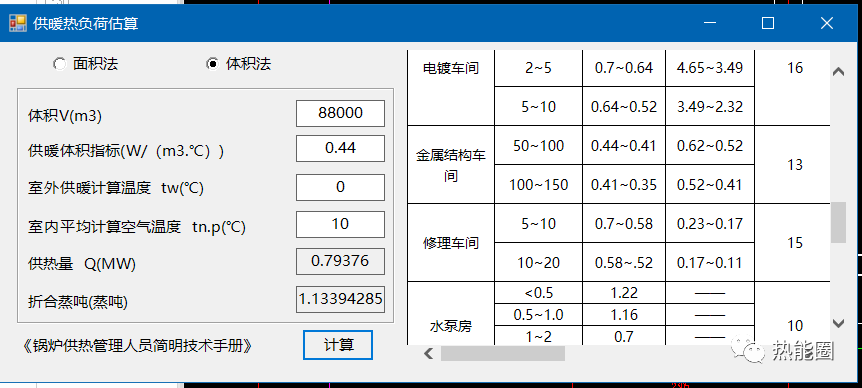Viewport: 862px width, 388px height.
Task: Click the 0.52~0.41 table cell
Action: (710, 185)
